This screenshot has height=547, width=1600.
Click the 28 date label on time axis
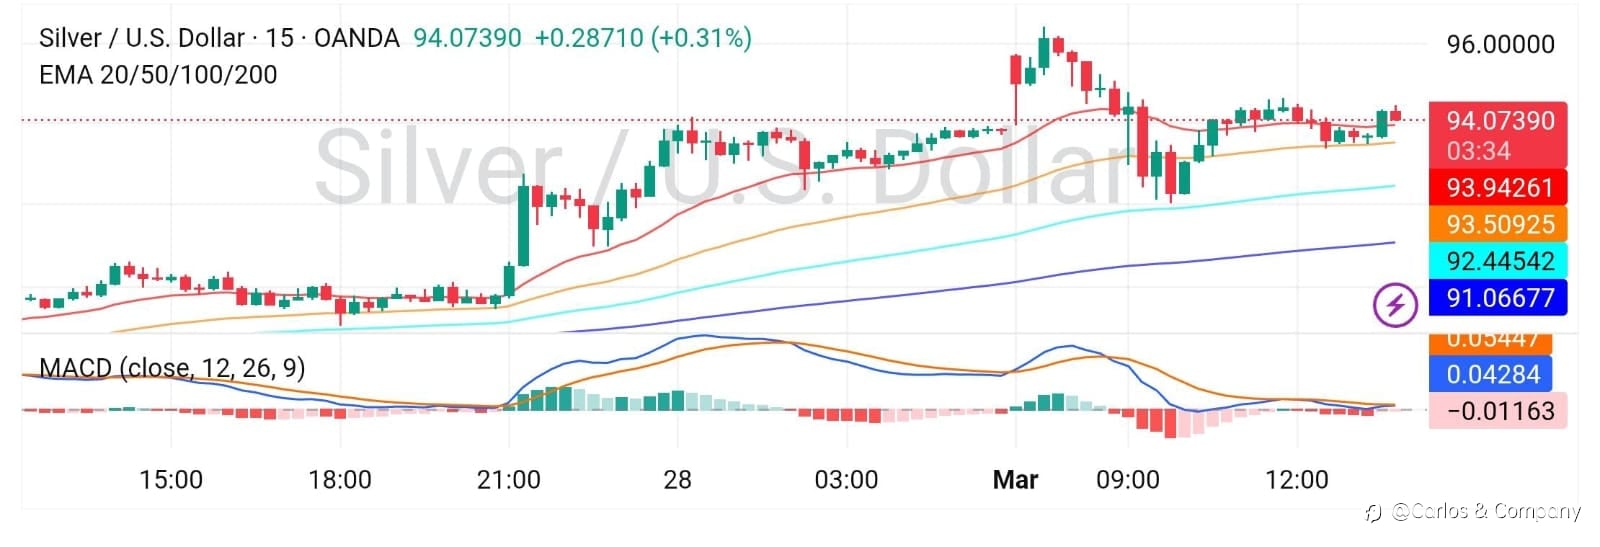pos(678,480)
